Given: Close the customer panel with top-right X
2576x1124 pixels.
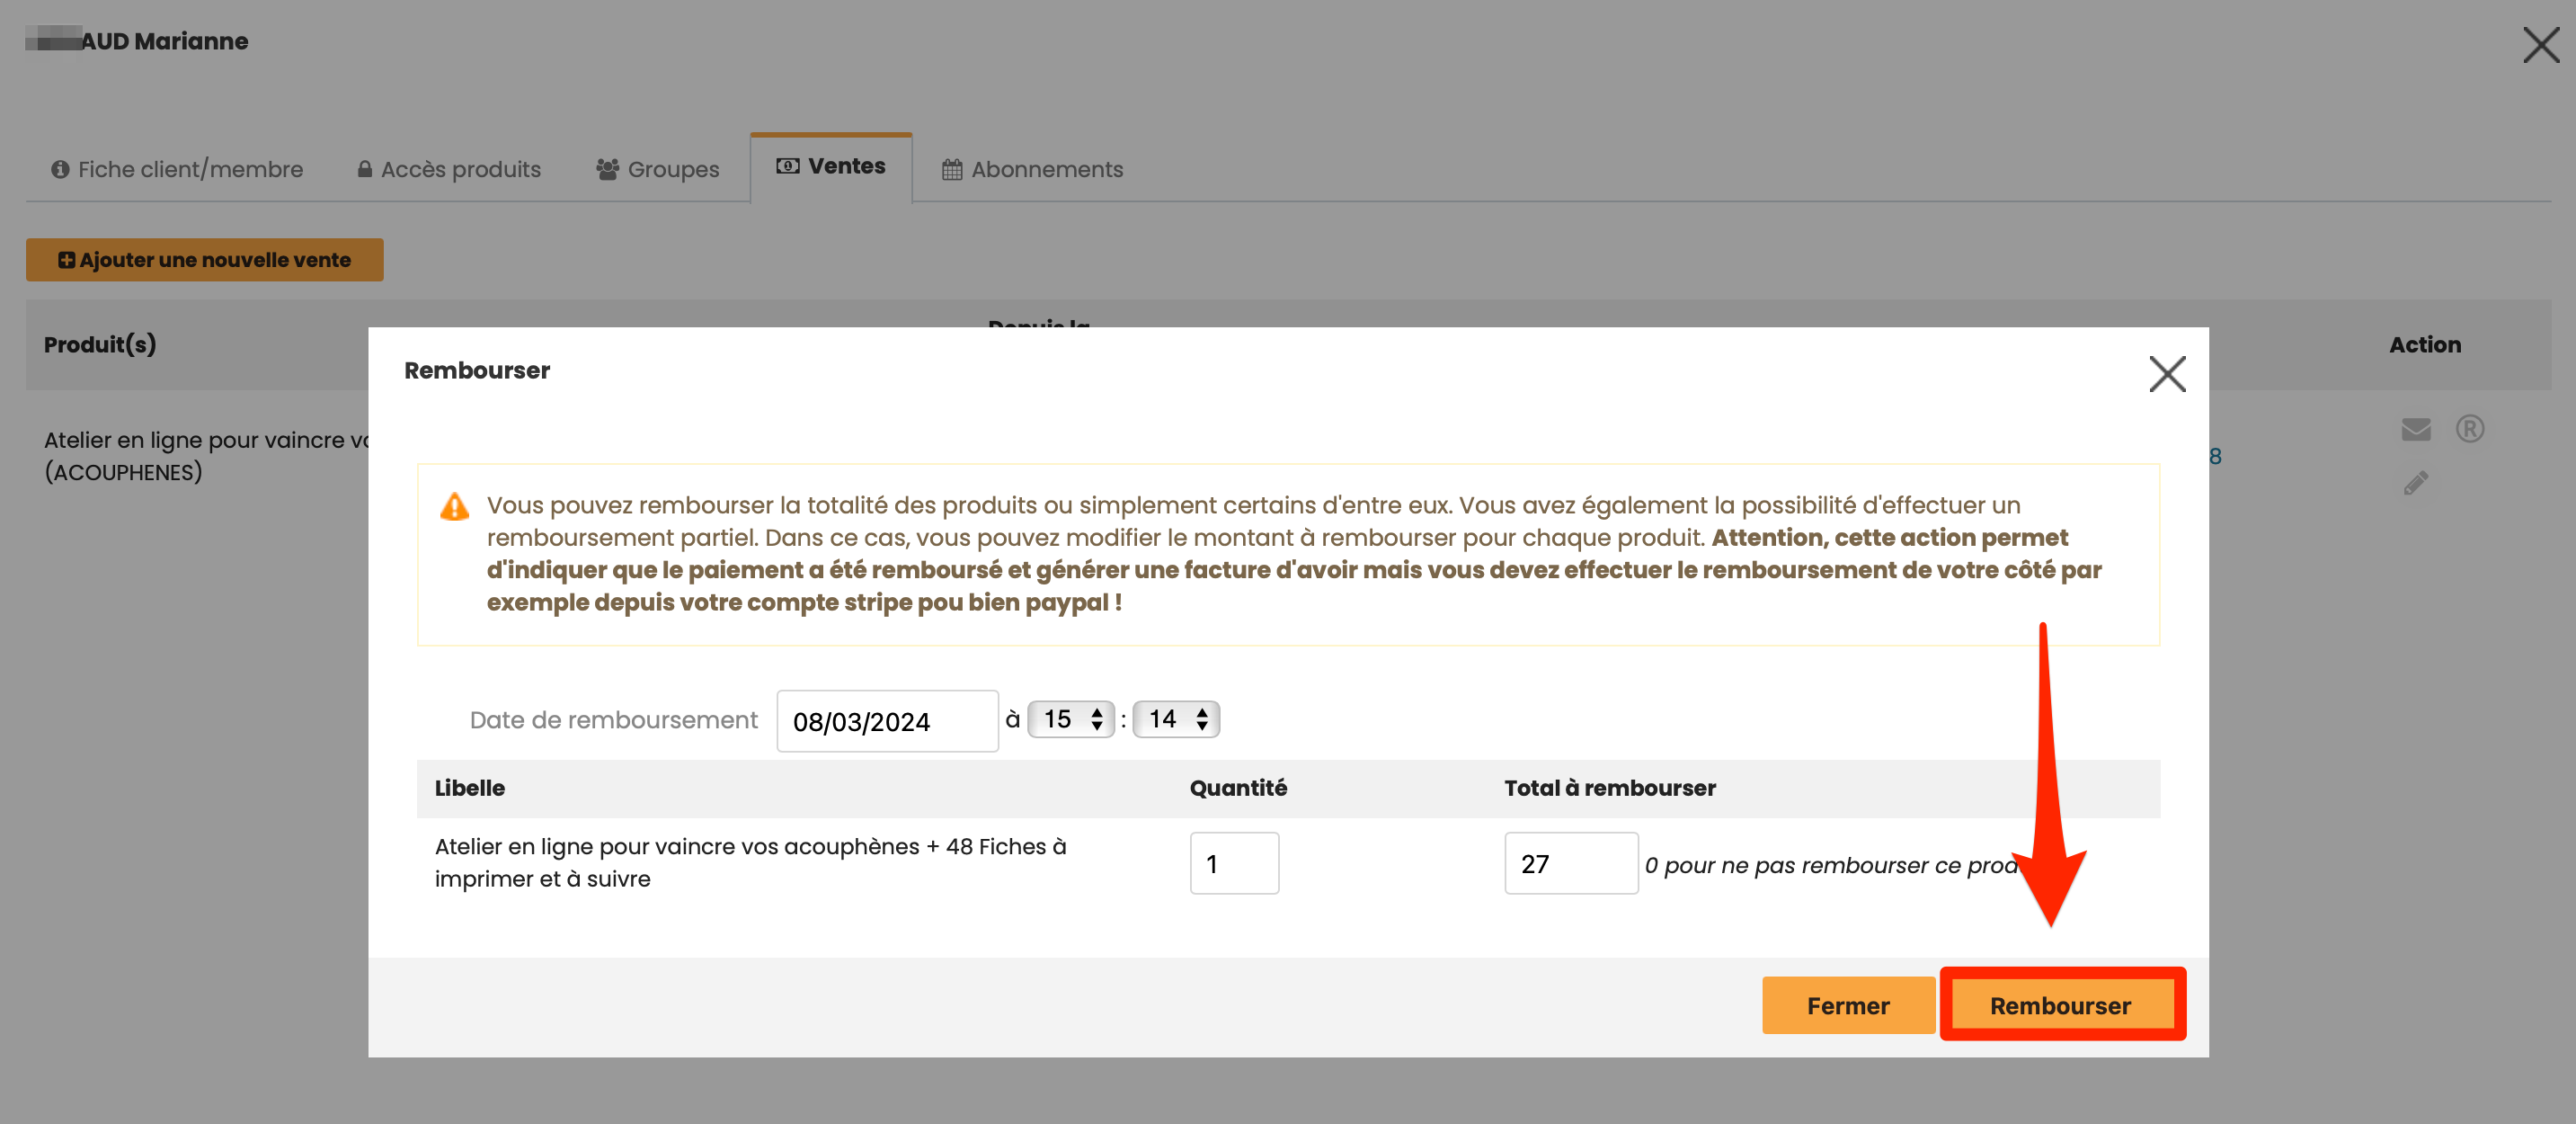Looking at the screenshot, I should (2540, 45).
